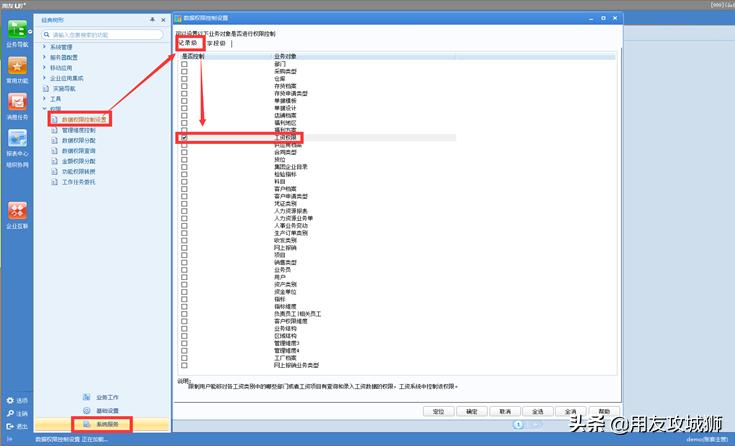Open the 报表中心 sidebar icon
The width and height of the screenshot is (735, 446).
coord(17,138)
